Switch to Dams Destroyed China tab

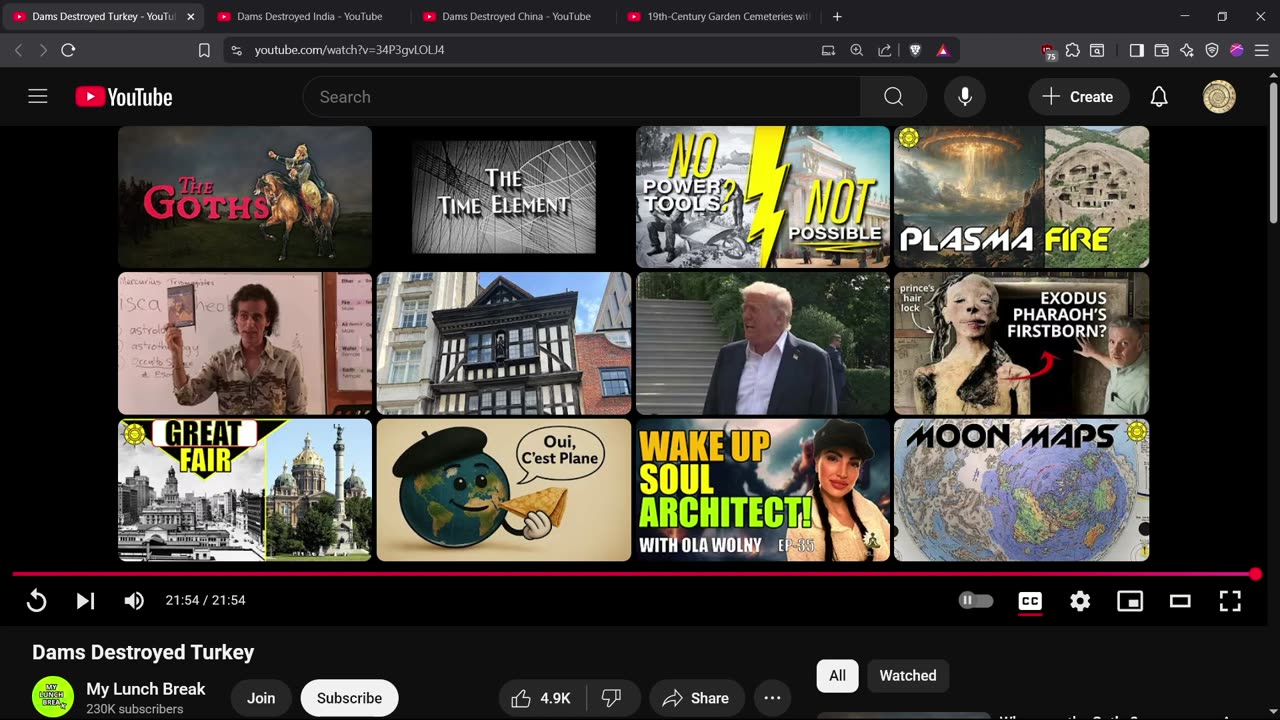tap(514, 16)
